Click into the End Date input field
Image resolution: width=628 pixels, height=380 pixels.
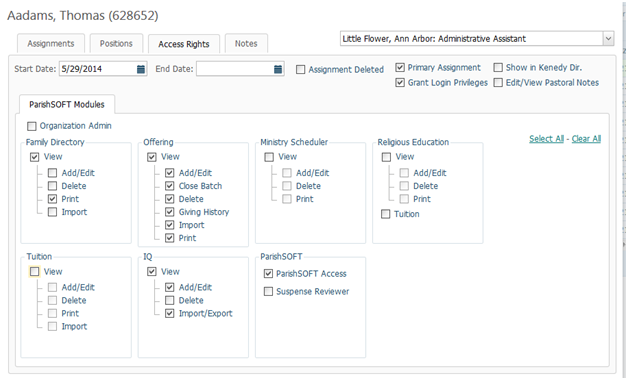click(x=235, y=69)
